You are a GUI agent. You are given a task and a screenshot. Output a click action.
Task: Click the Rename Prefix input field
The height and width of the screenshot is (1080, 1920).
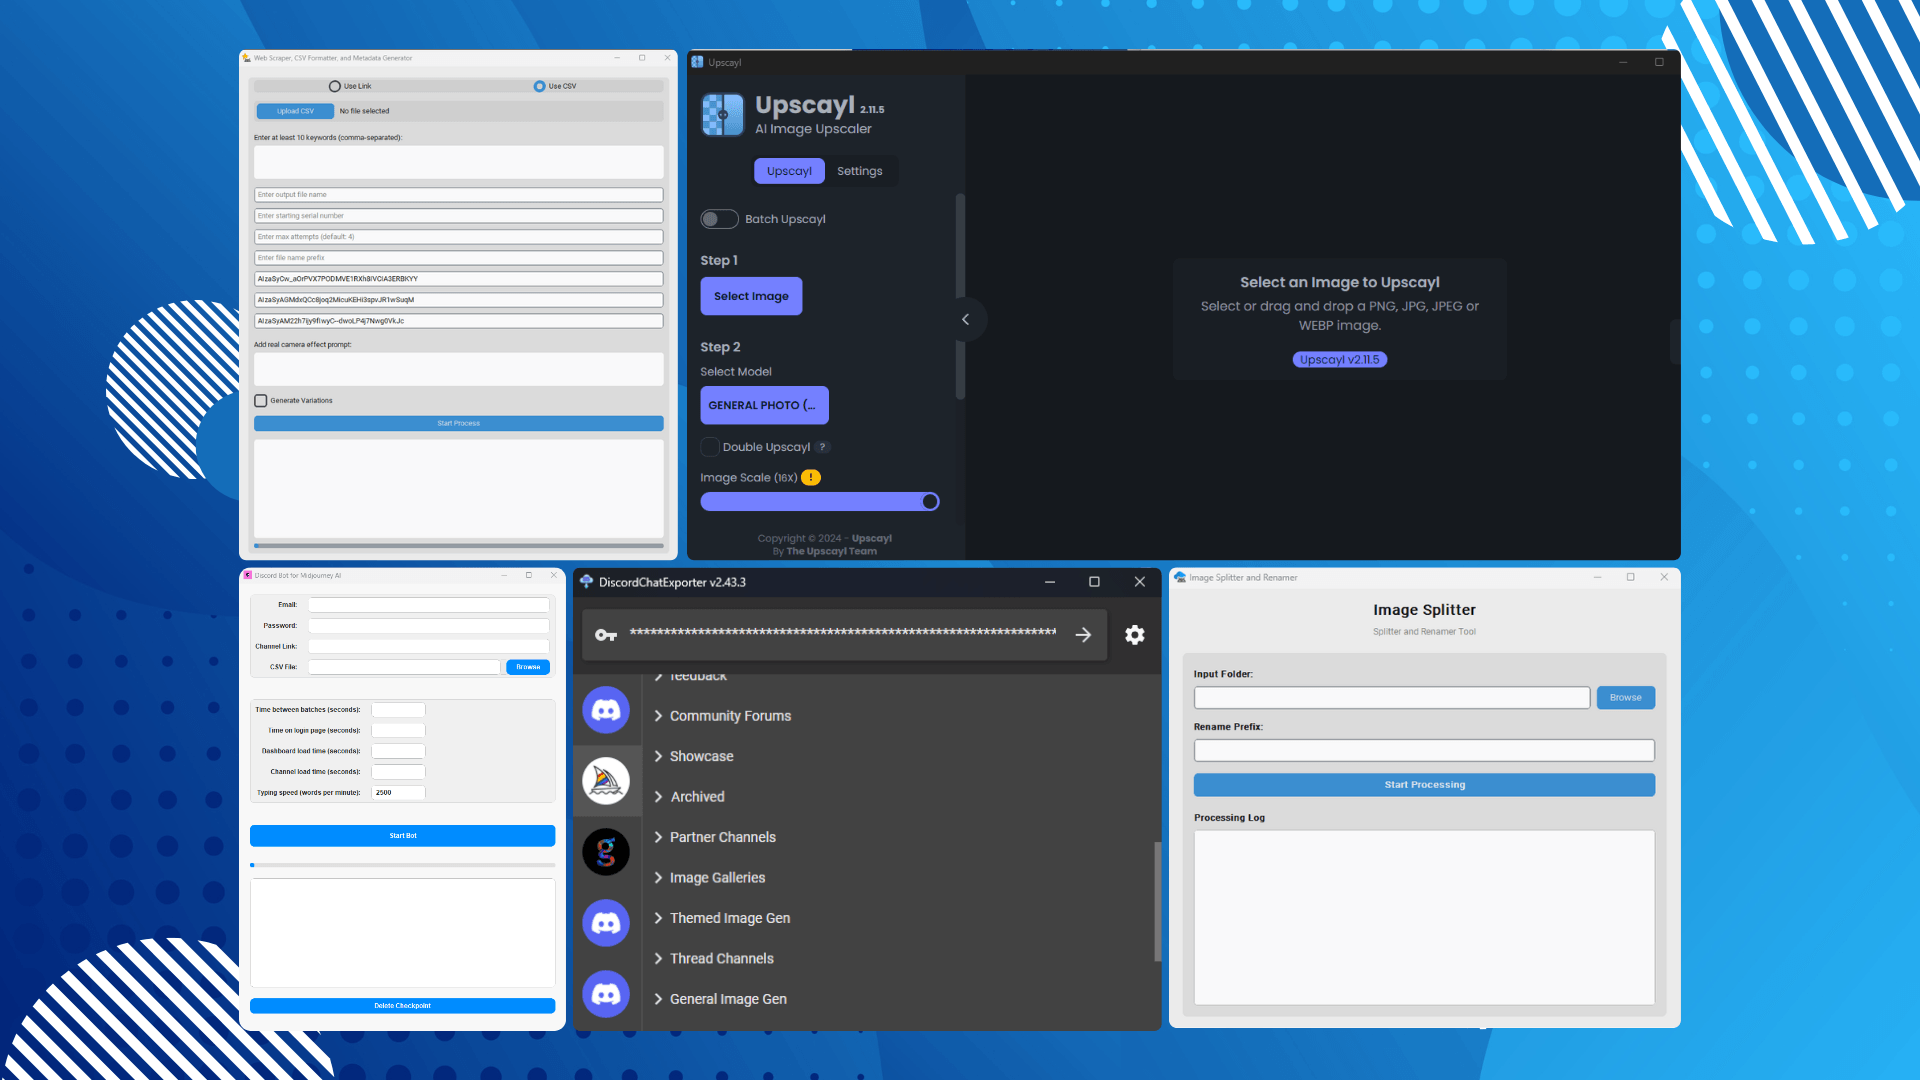(x=1424, y=750)
